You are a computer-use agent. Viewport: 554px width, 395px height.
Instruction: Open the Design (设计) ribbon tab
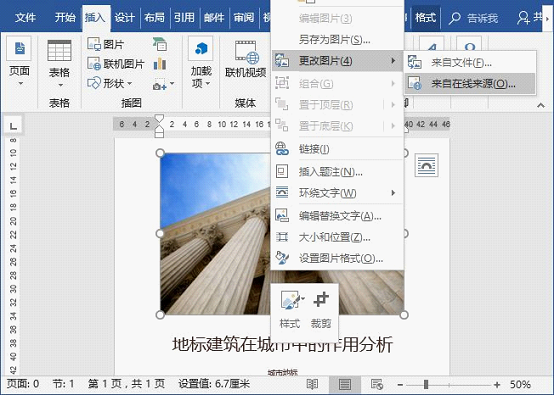[x=124, y=17]
